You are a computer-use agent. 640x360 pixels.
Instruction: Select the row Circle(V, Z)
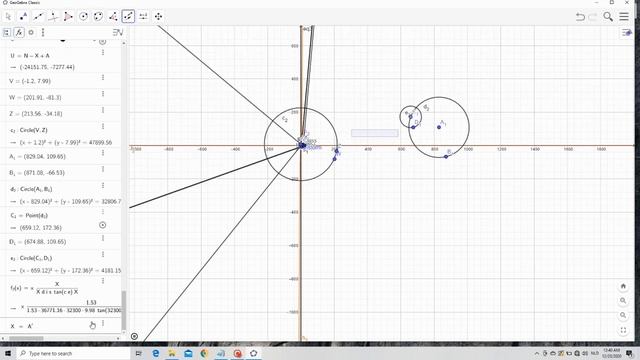point(60,136)
